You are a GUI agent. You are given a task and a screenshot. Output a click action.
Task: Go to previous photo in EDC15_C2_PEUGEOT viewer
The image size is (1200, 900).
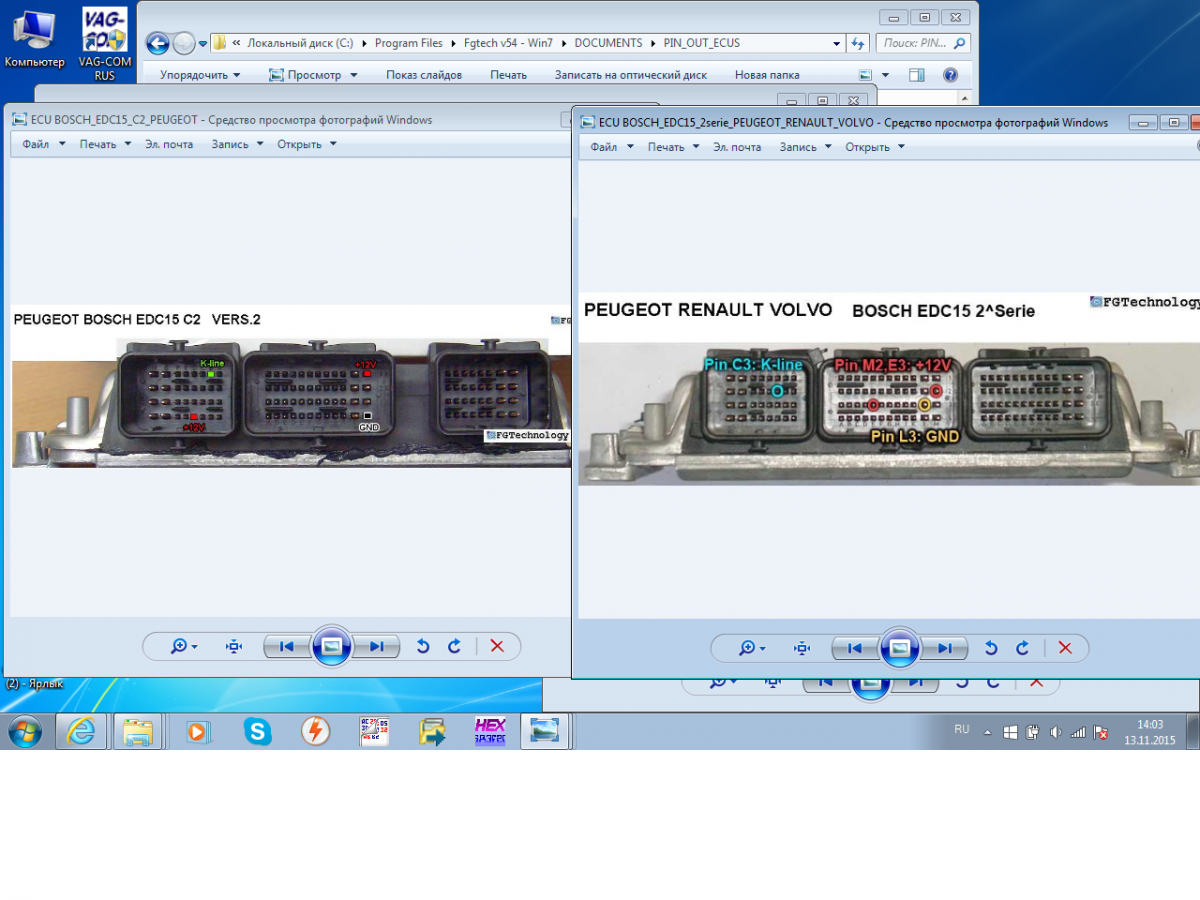click(286, 647)
